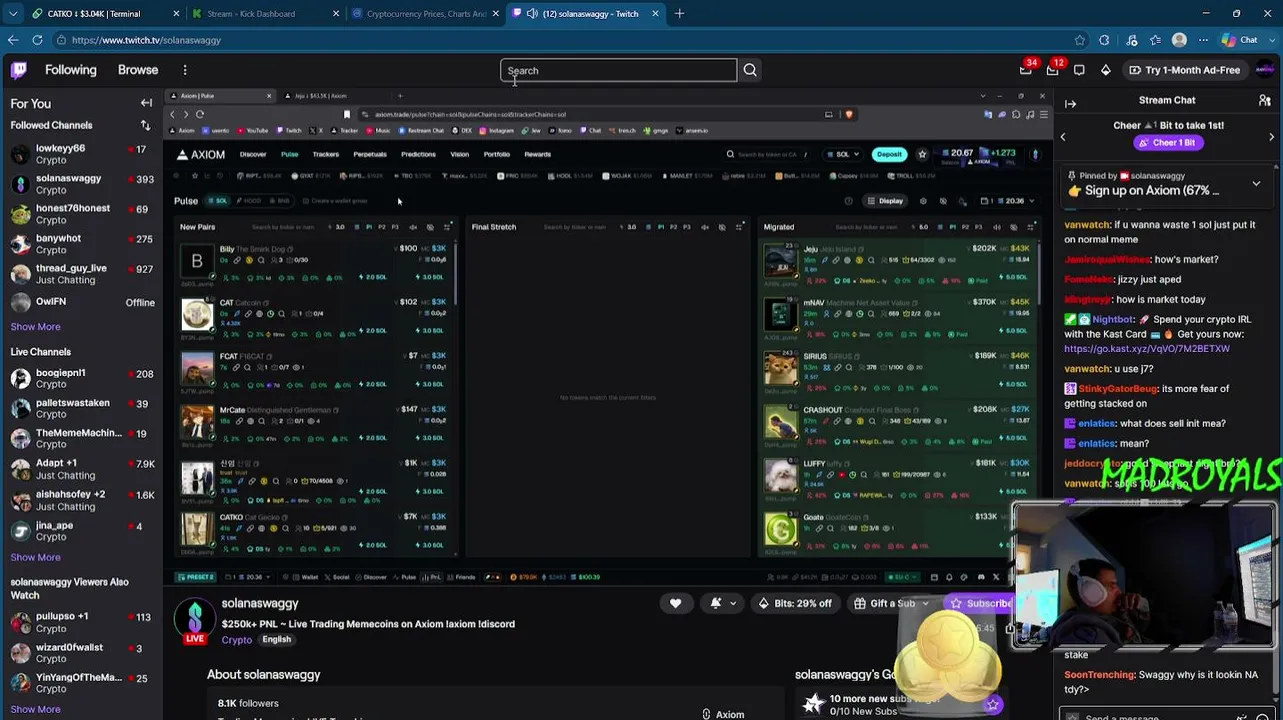This screenshot has width=1283, height=720.
Task: Close the Cryptocurrency Prices browser tab
Action: click(x=495, y=14)
